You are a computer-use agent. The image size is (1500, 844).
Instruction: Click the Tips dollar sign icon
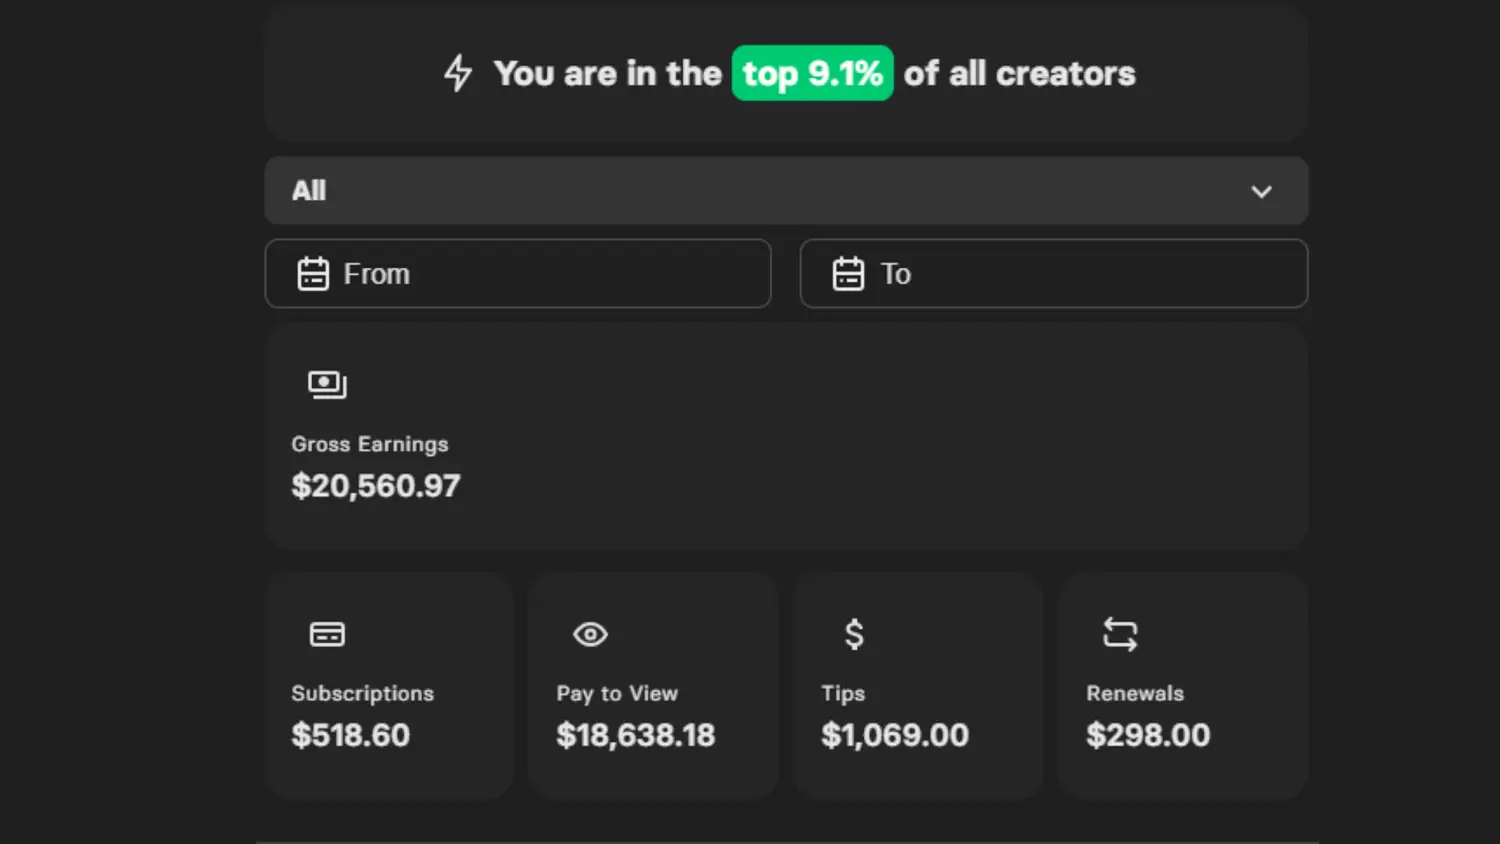click(854, 634)
